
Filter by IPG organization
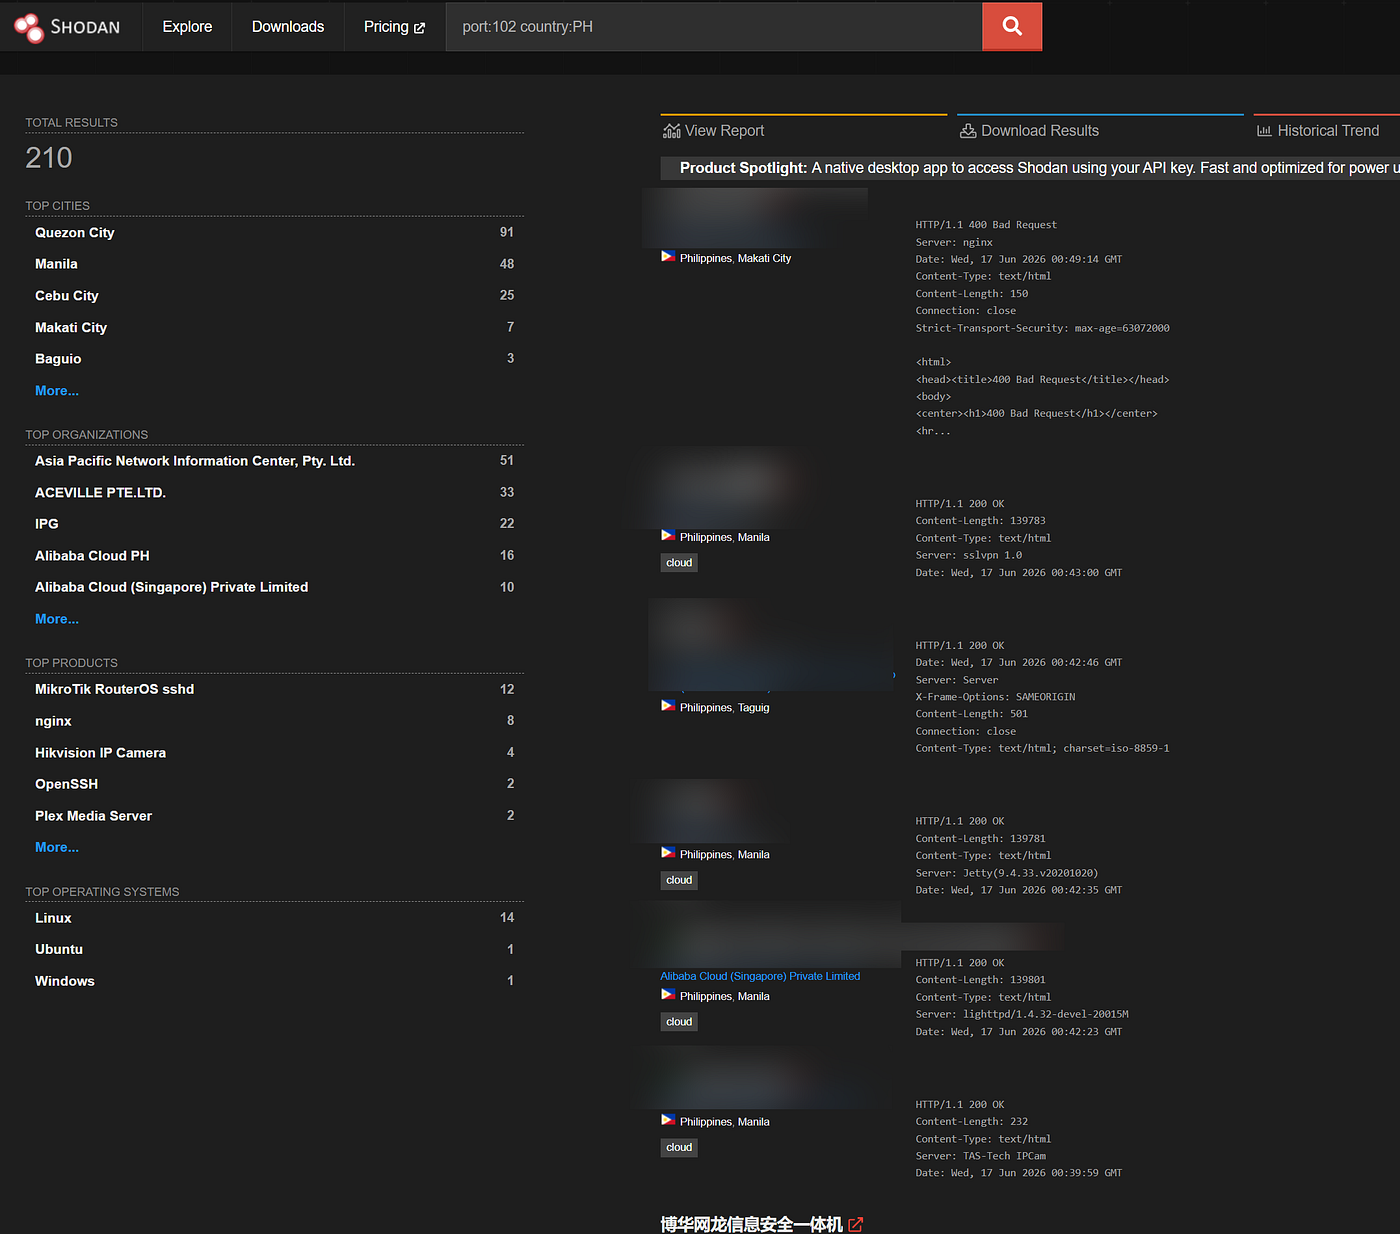(47, 524)
